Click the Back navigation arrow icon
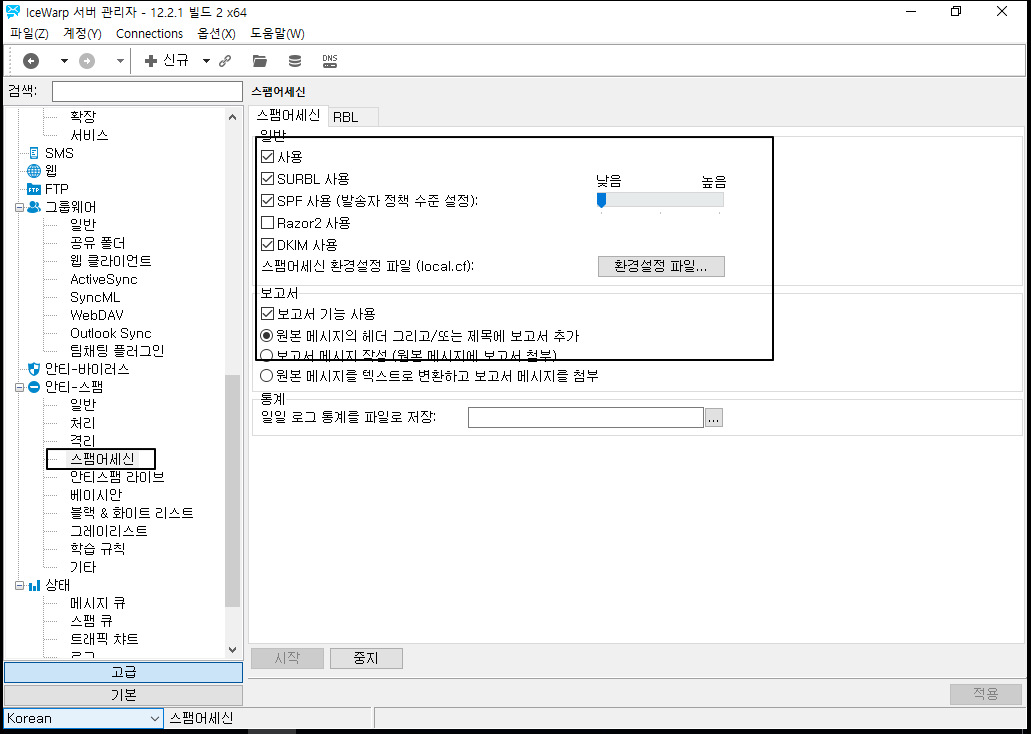 (x=31, y=61)
